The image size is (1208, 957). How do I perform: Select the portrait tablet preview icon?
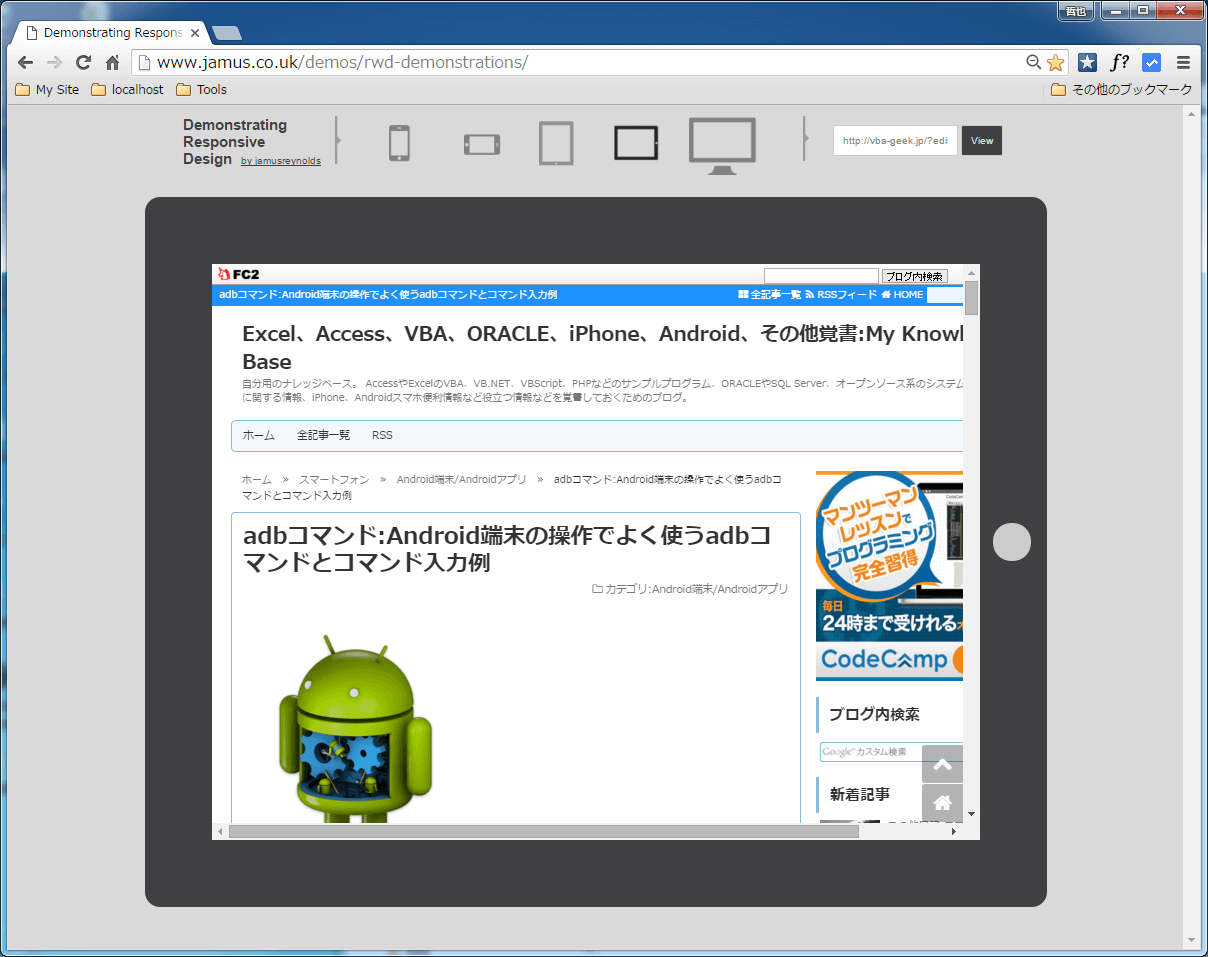click(x=556, y=143)
